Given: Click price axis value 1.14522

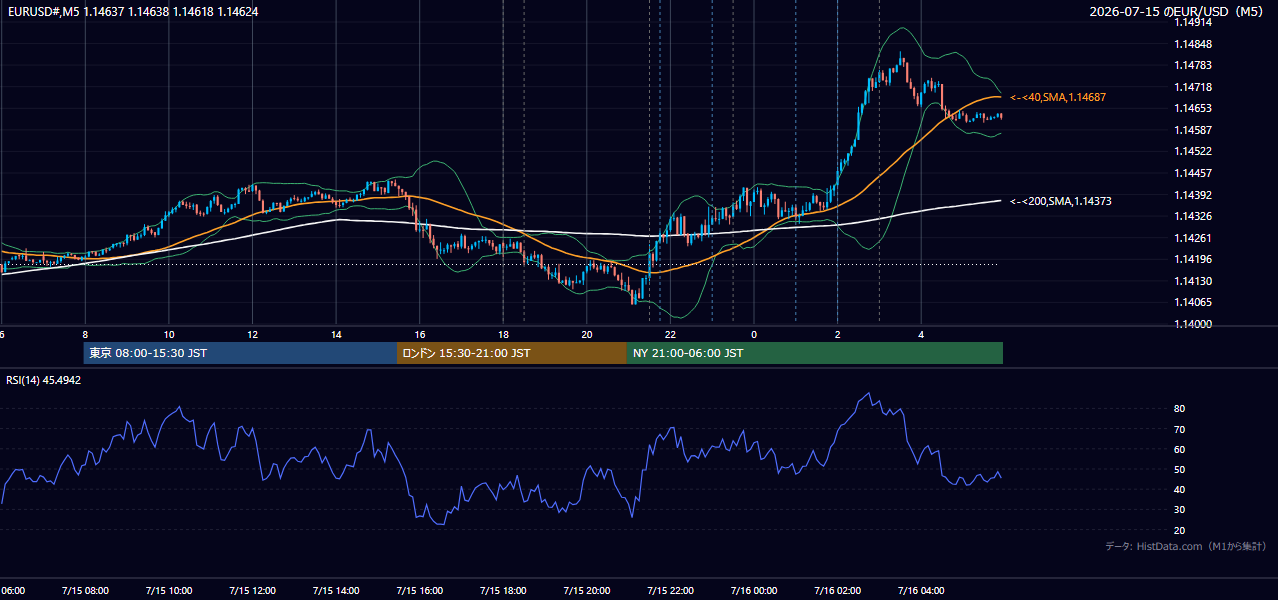Looking at the screenshot, I should click(x=1192, y=152).
